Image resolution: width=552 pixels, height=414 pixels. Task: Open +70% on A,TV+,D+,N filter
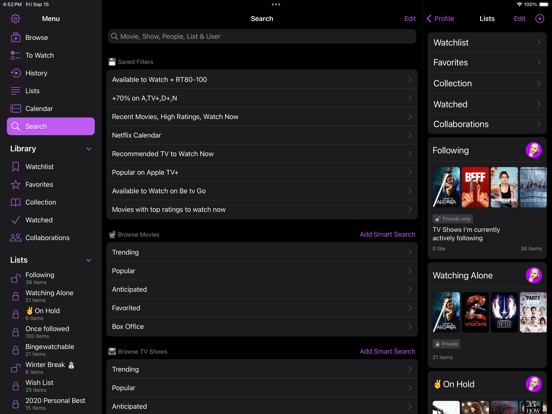pos(262,98)
